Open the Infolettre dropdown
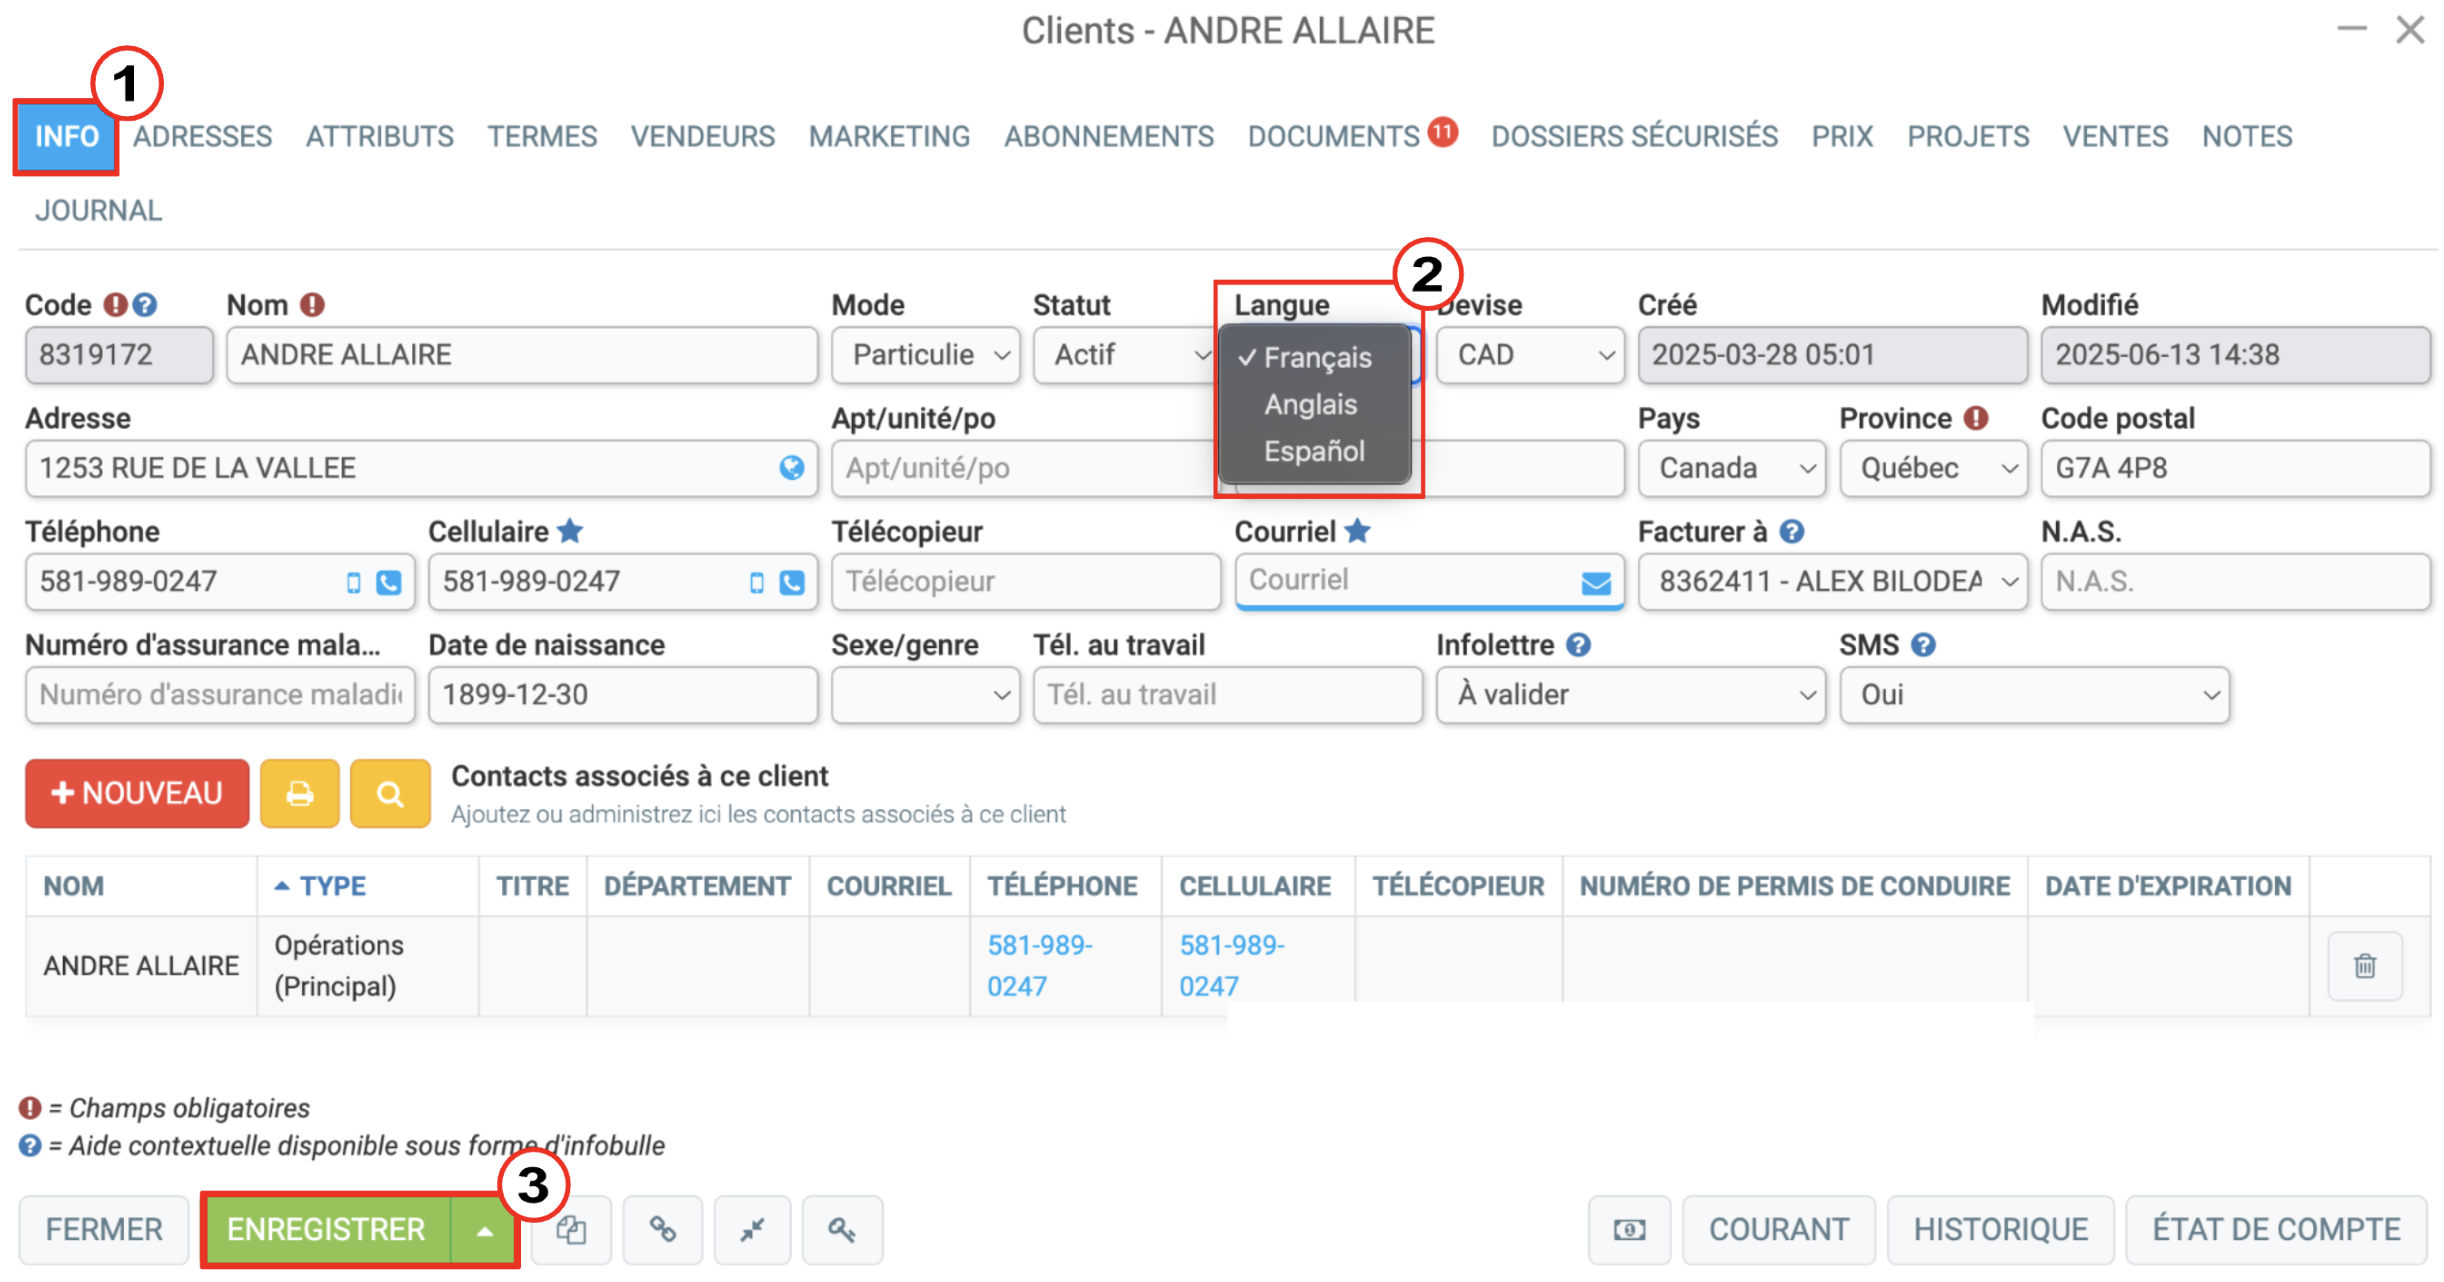 1630,695
